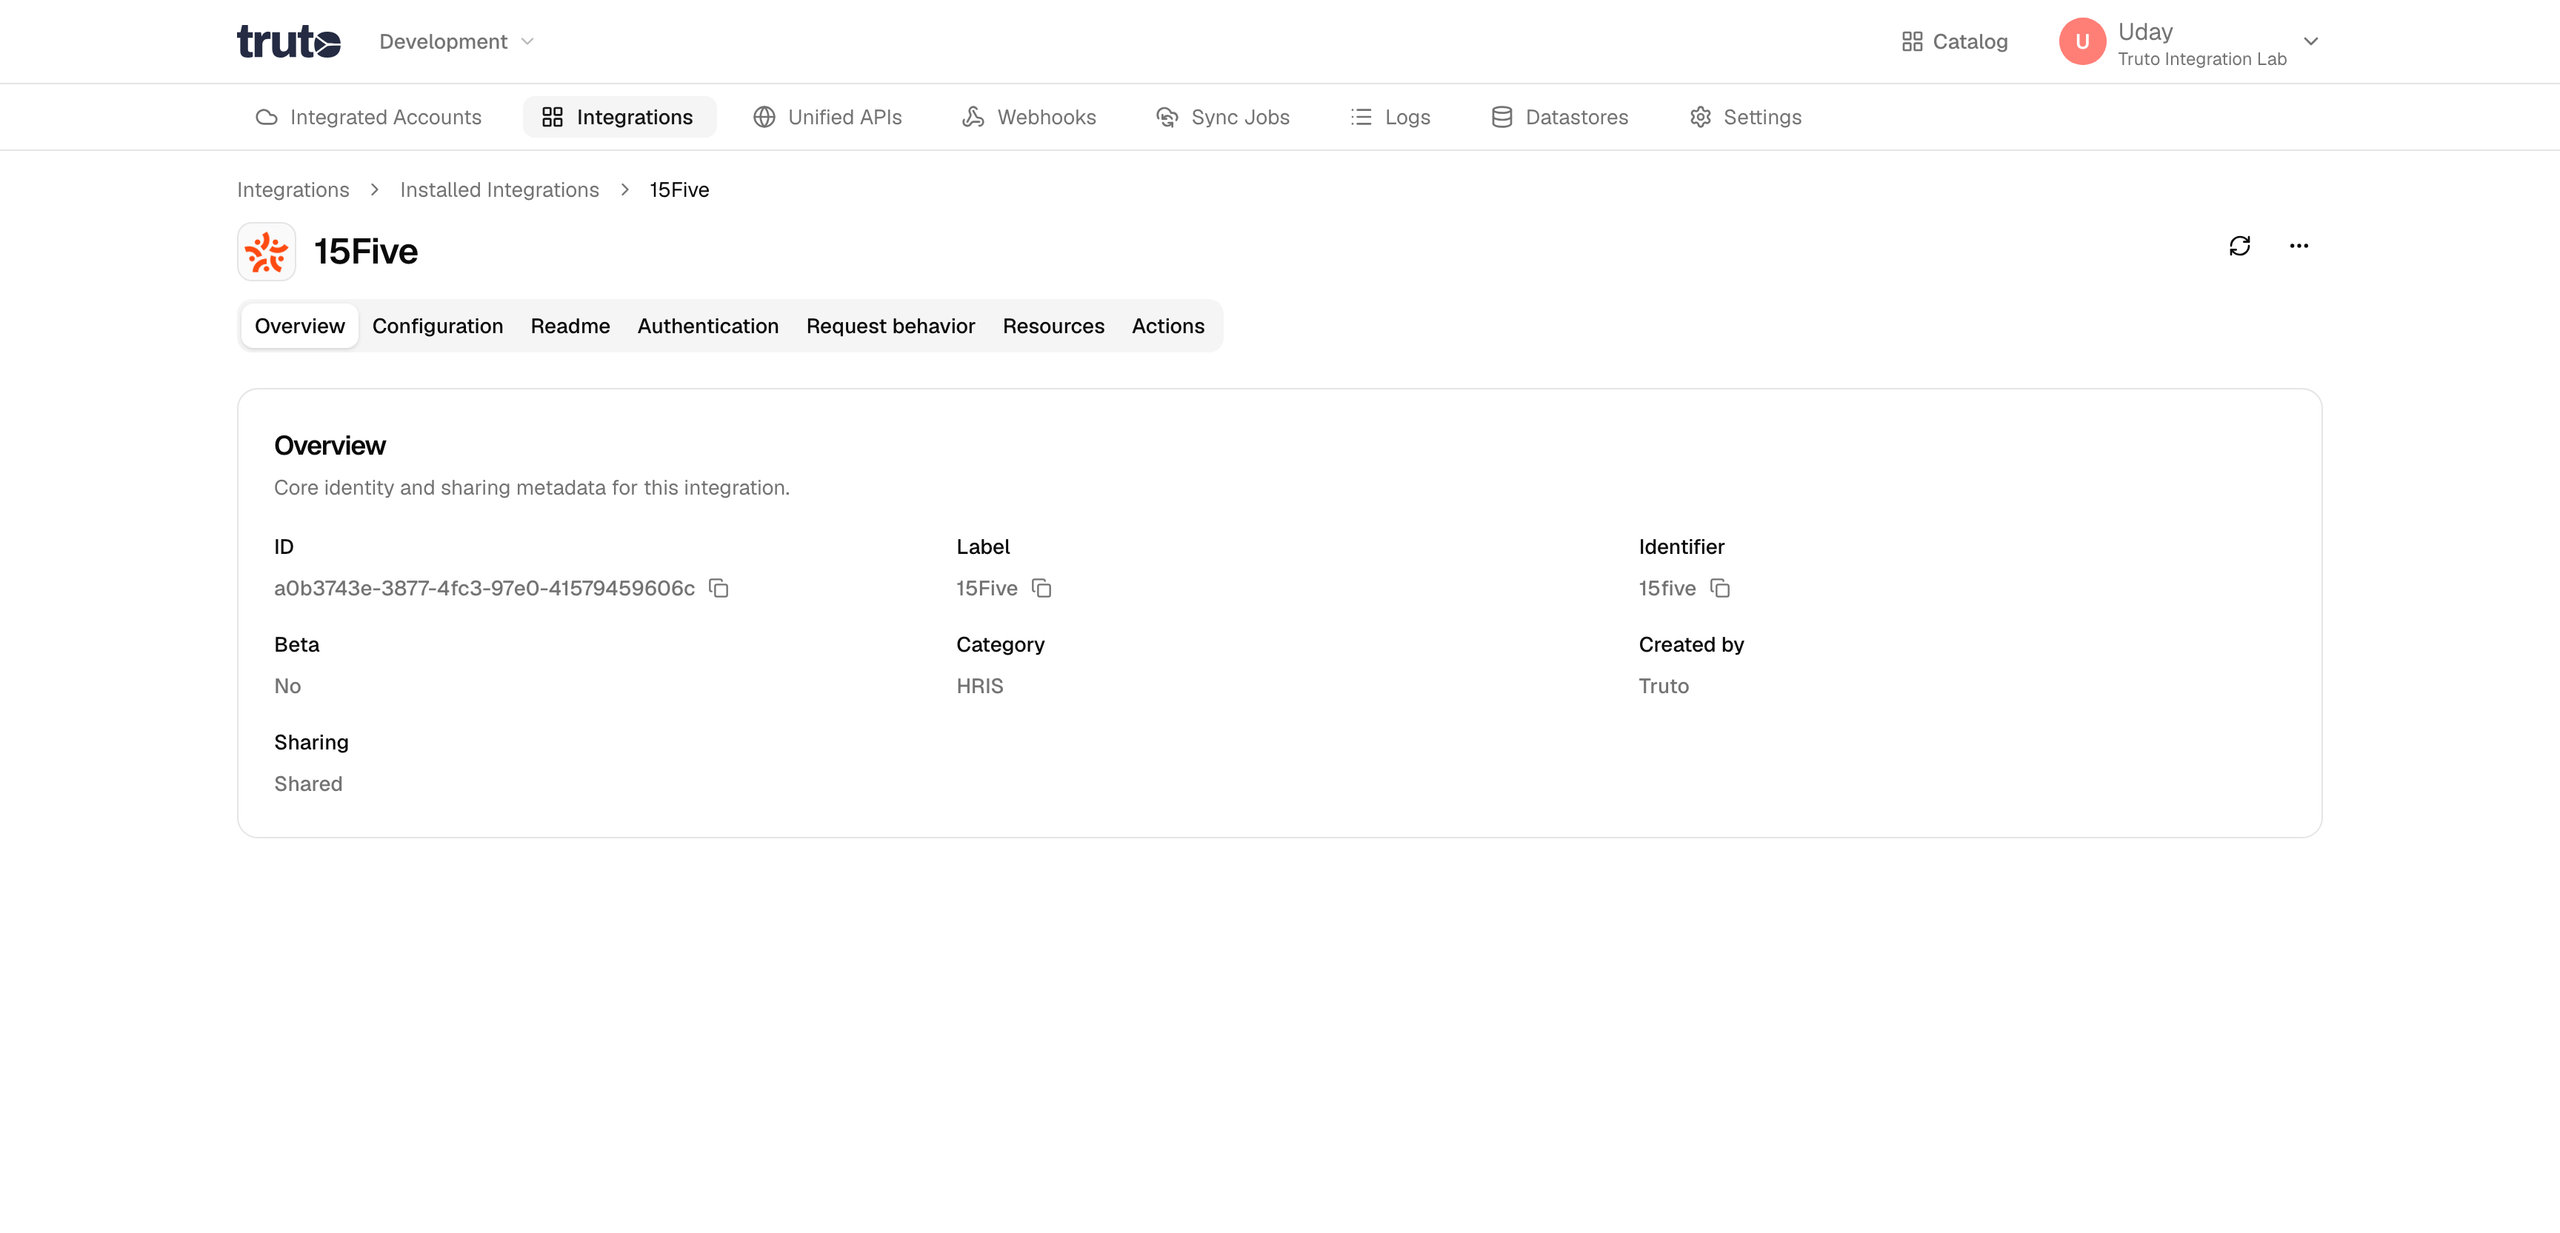Open Settings from the navigation bar
The height and width of the screenshot is (1233, 2560).
[x=1746, y=117]
